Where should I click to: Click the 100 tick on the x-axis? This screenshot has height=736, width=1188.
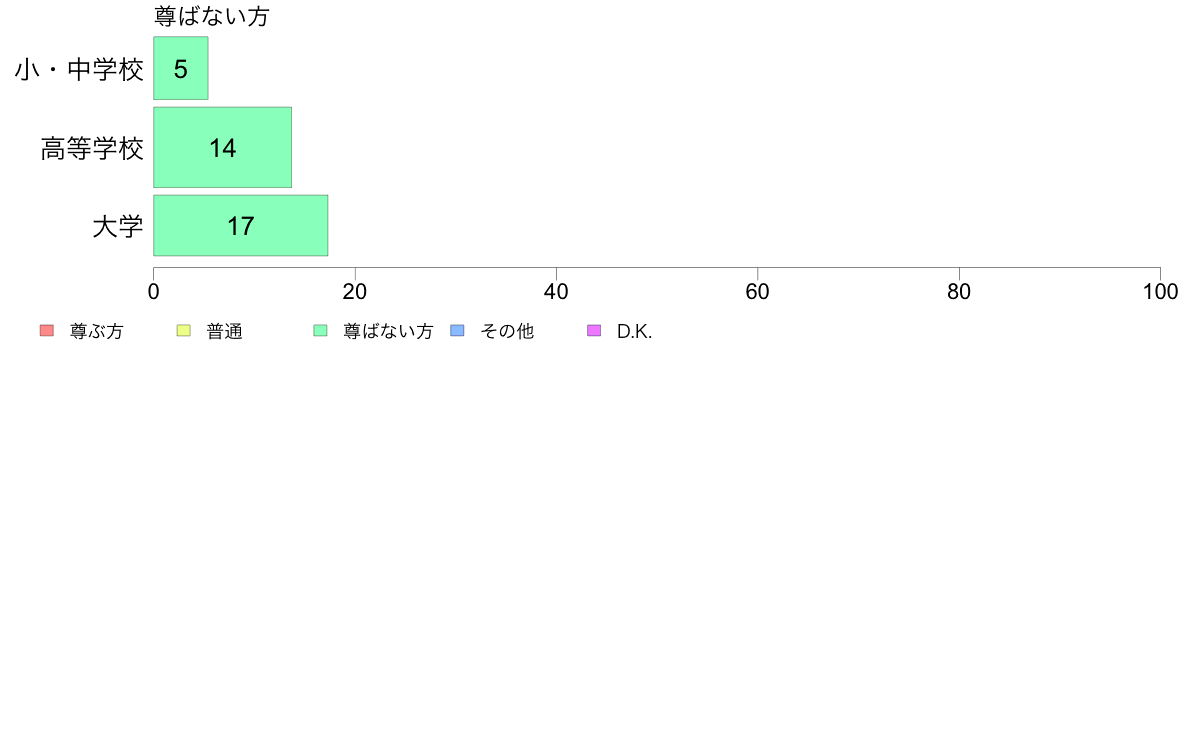pyautogui.click(x=1160, y=292)
